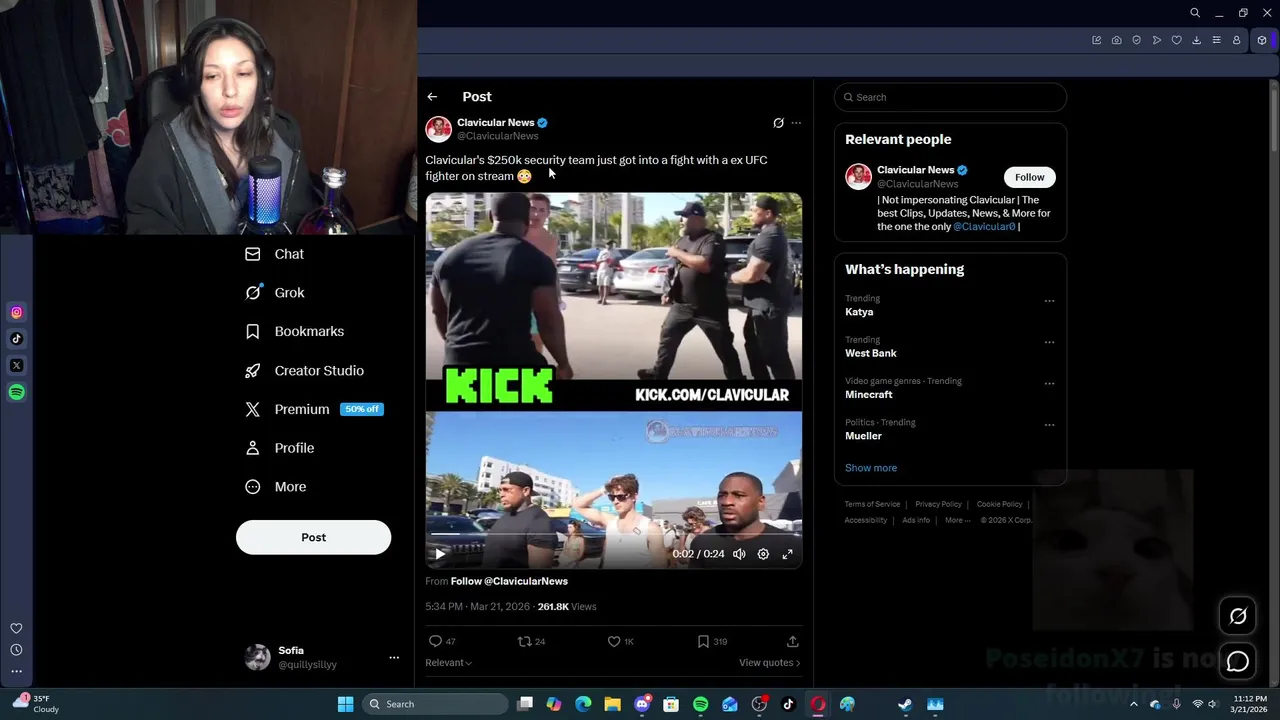
Task: Open the Instagram icon in Opera sidebar
Action: click(x=16, y=313)
